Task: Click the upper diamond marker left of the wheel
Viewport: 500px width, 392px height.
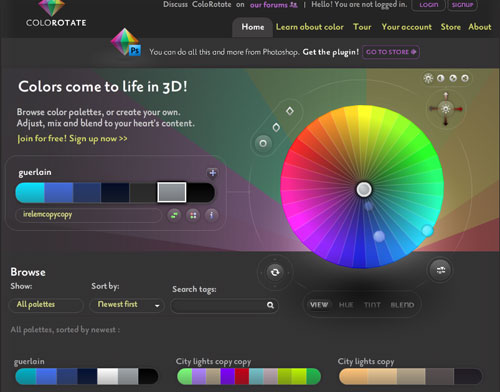Action: (290, 111)
